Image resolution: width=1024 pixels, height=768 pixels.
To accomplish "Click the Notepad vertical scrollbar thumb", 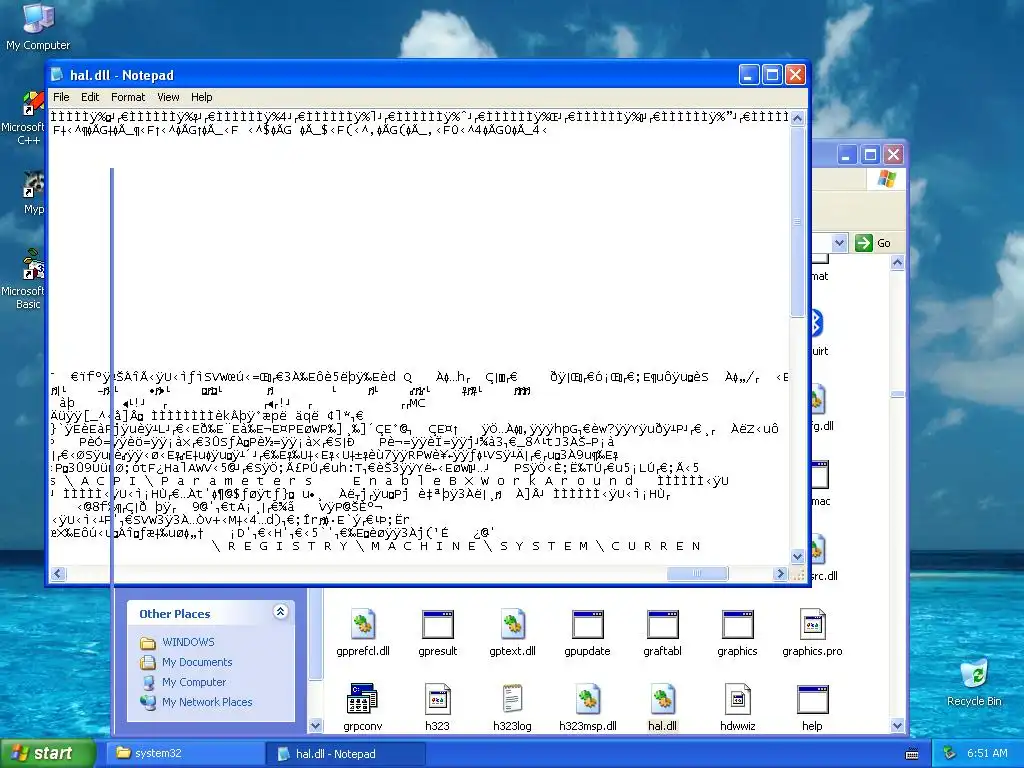I will tap(797, 222).
